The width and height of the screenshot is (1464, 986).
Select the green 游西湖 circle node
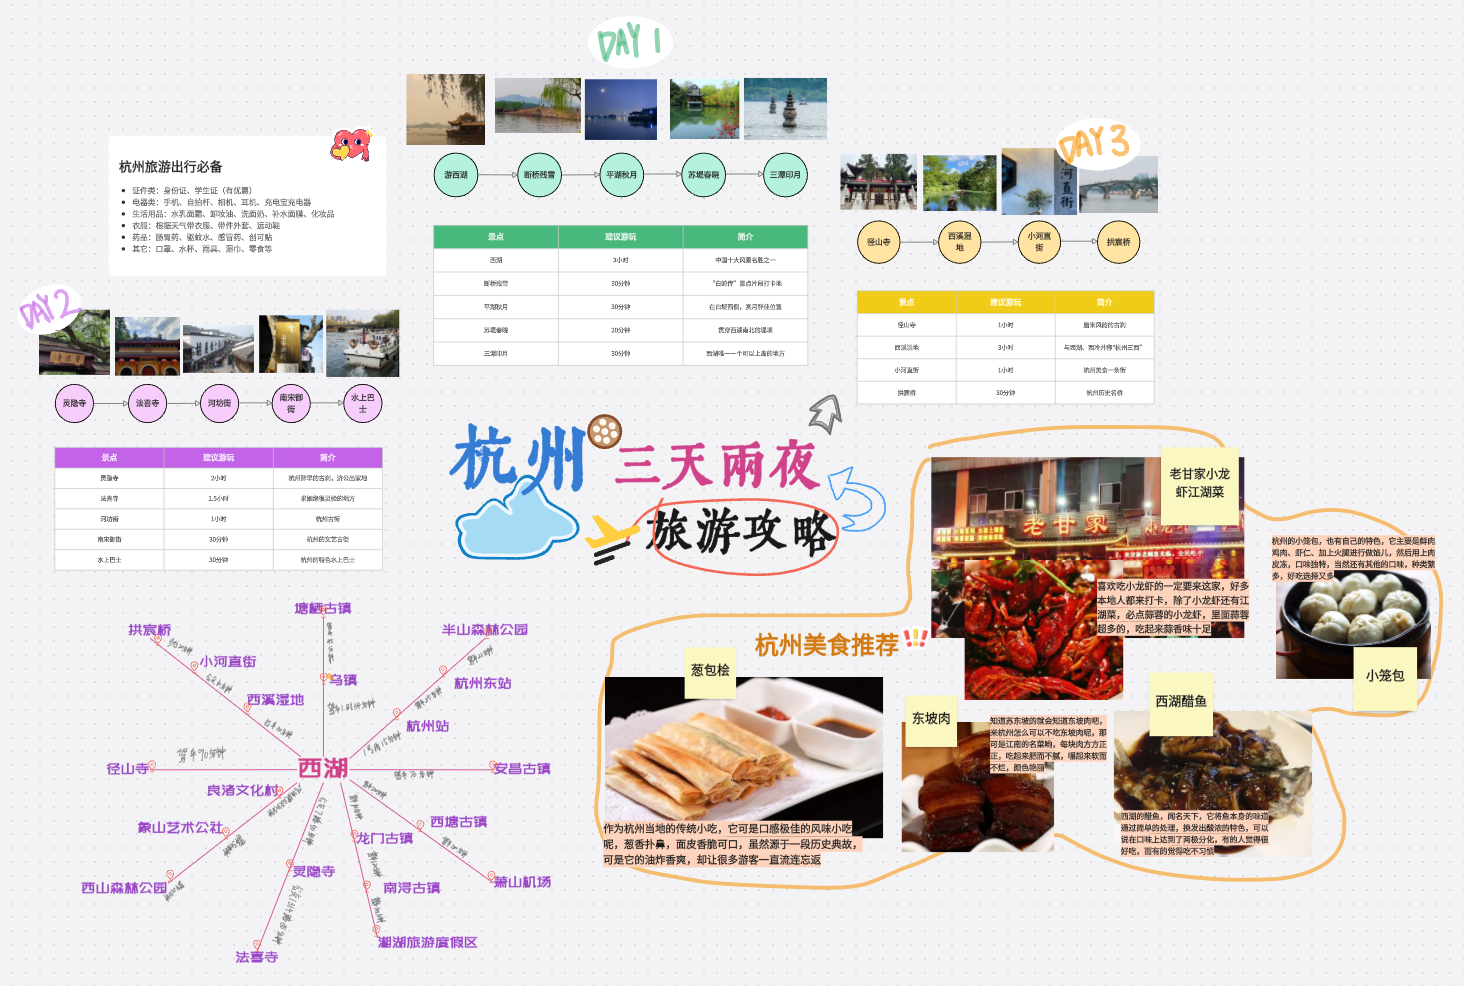coord(456,175)
